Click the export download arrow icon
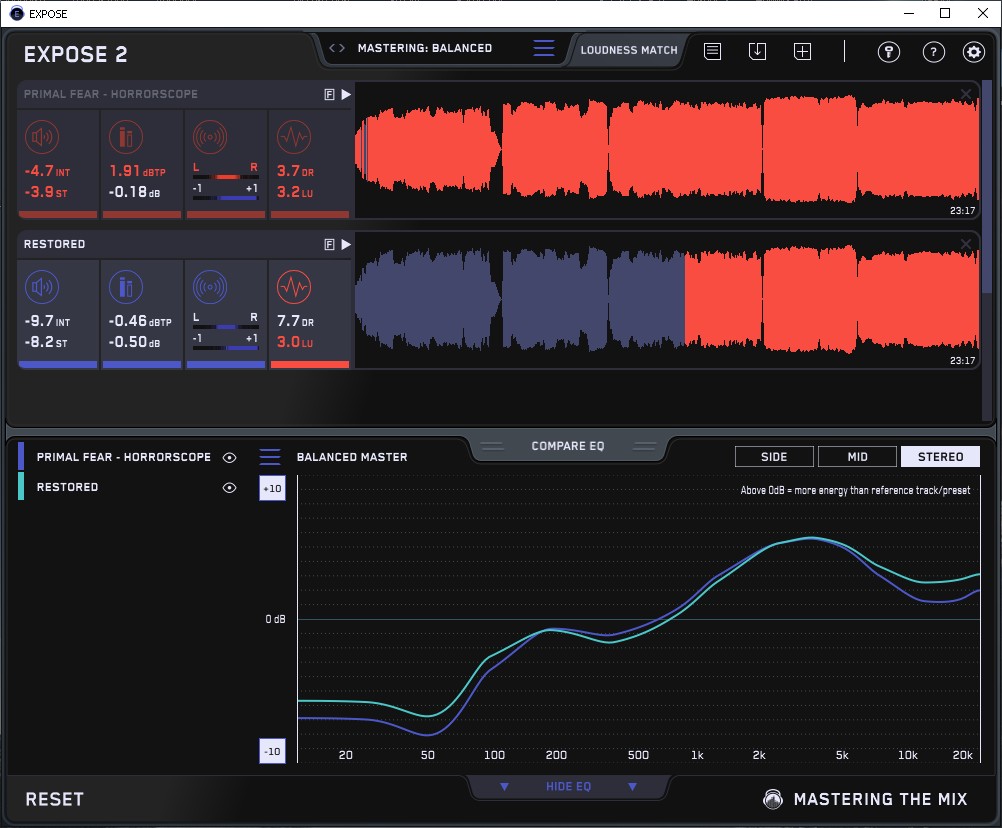 coord(757,51)
